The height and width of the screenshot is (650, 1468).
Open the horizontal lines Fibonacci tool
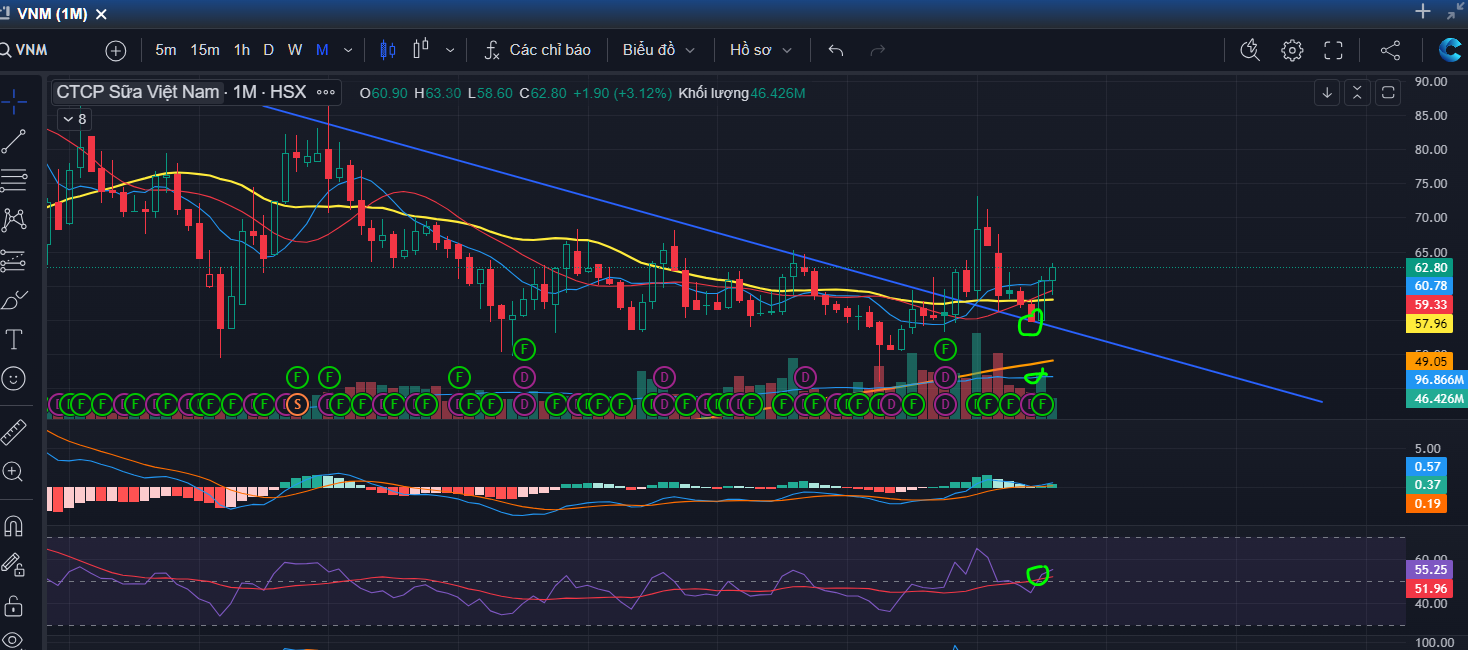(14, 181)
